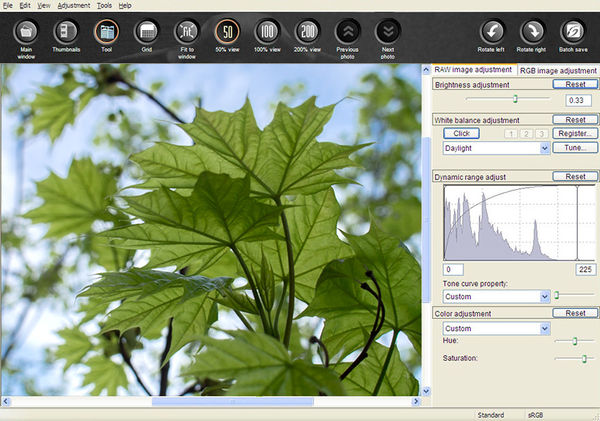This screenshot has width=600, height=421.
Task: Open the Color adjustment Custom dropdown
Action: pos(545,328)
